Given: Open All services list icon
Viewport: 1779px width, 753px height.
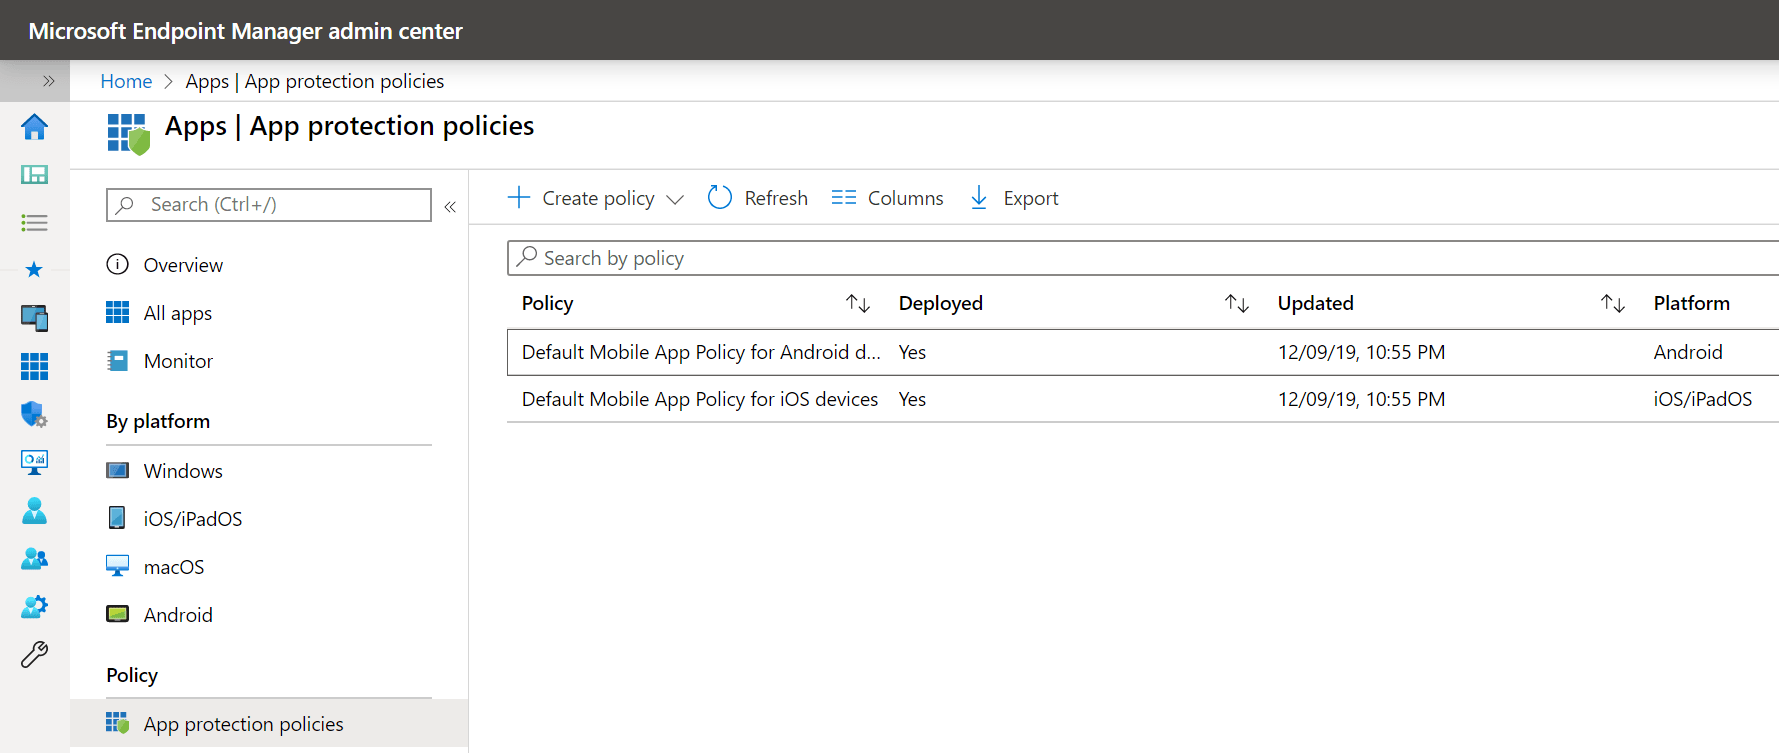Looking at the screenshot, I should pos(34,222).
